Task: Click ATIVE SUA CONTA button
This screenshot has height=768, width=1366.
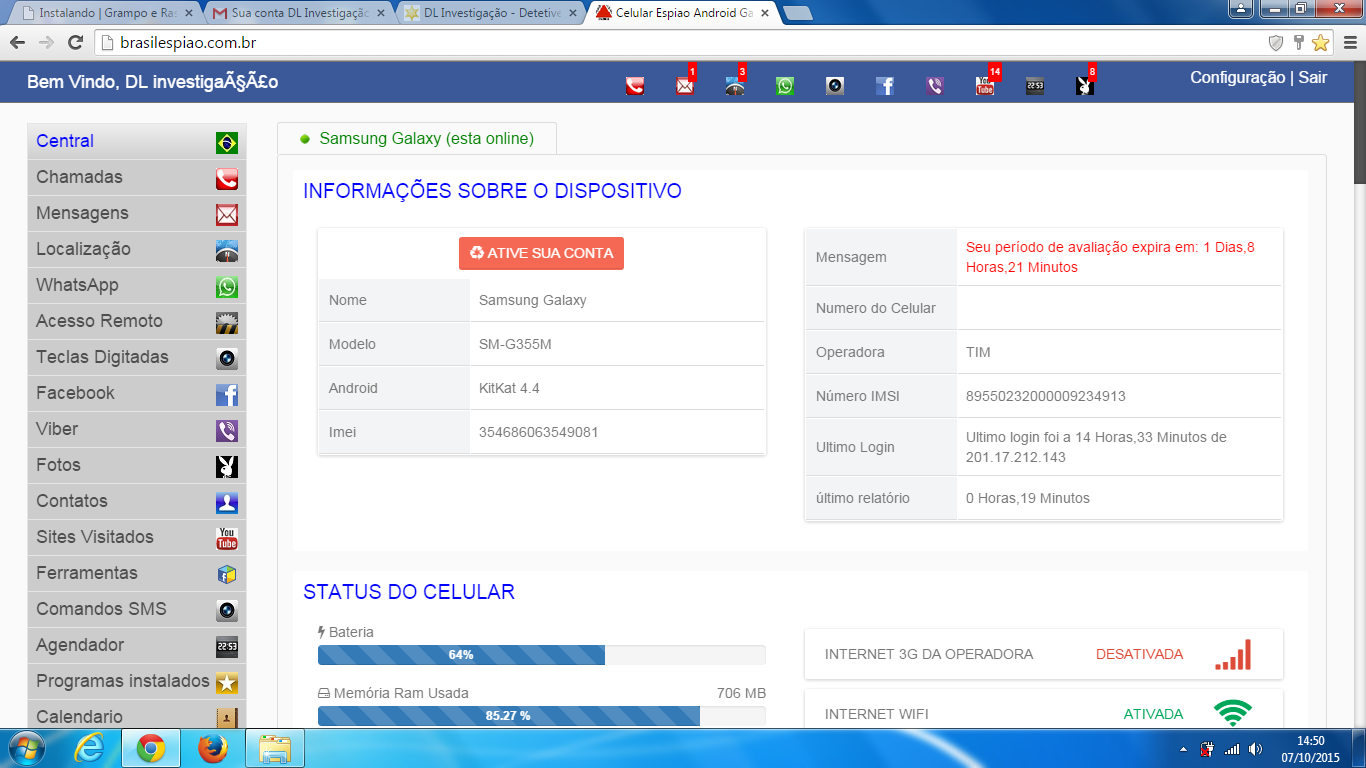Action: point(541,253)
